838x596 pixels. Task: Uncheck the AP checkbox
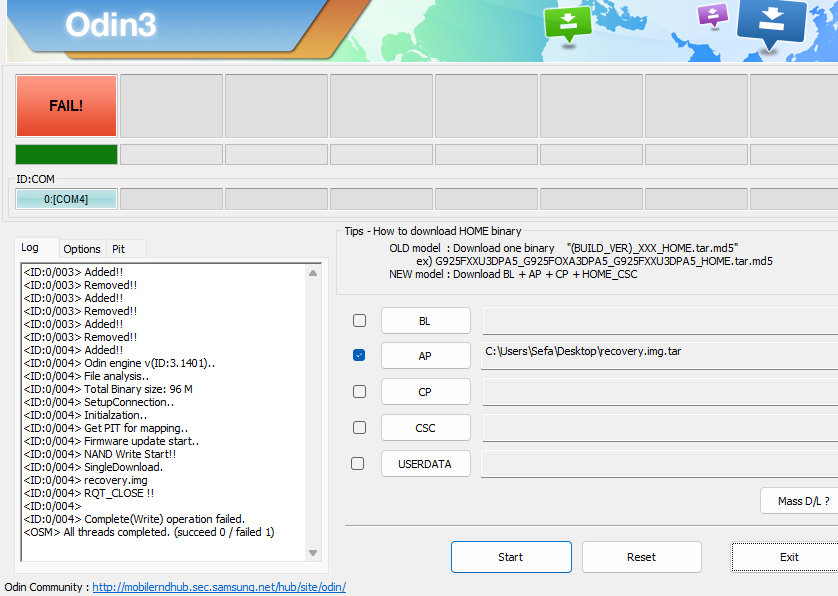(359, 355)
